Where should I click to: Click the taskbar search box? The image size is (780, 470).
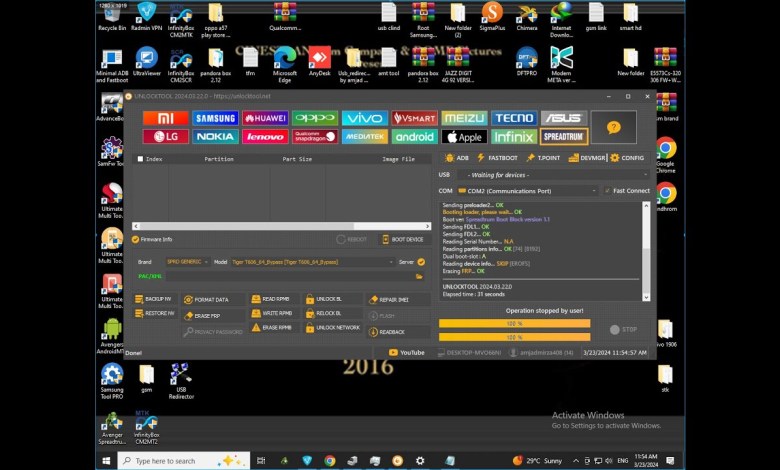coord(184,461)
